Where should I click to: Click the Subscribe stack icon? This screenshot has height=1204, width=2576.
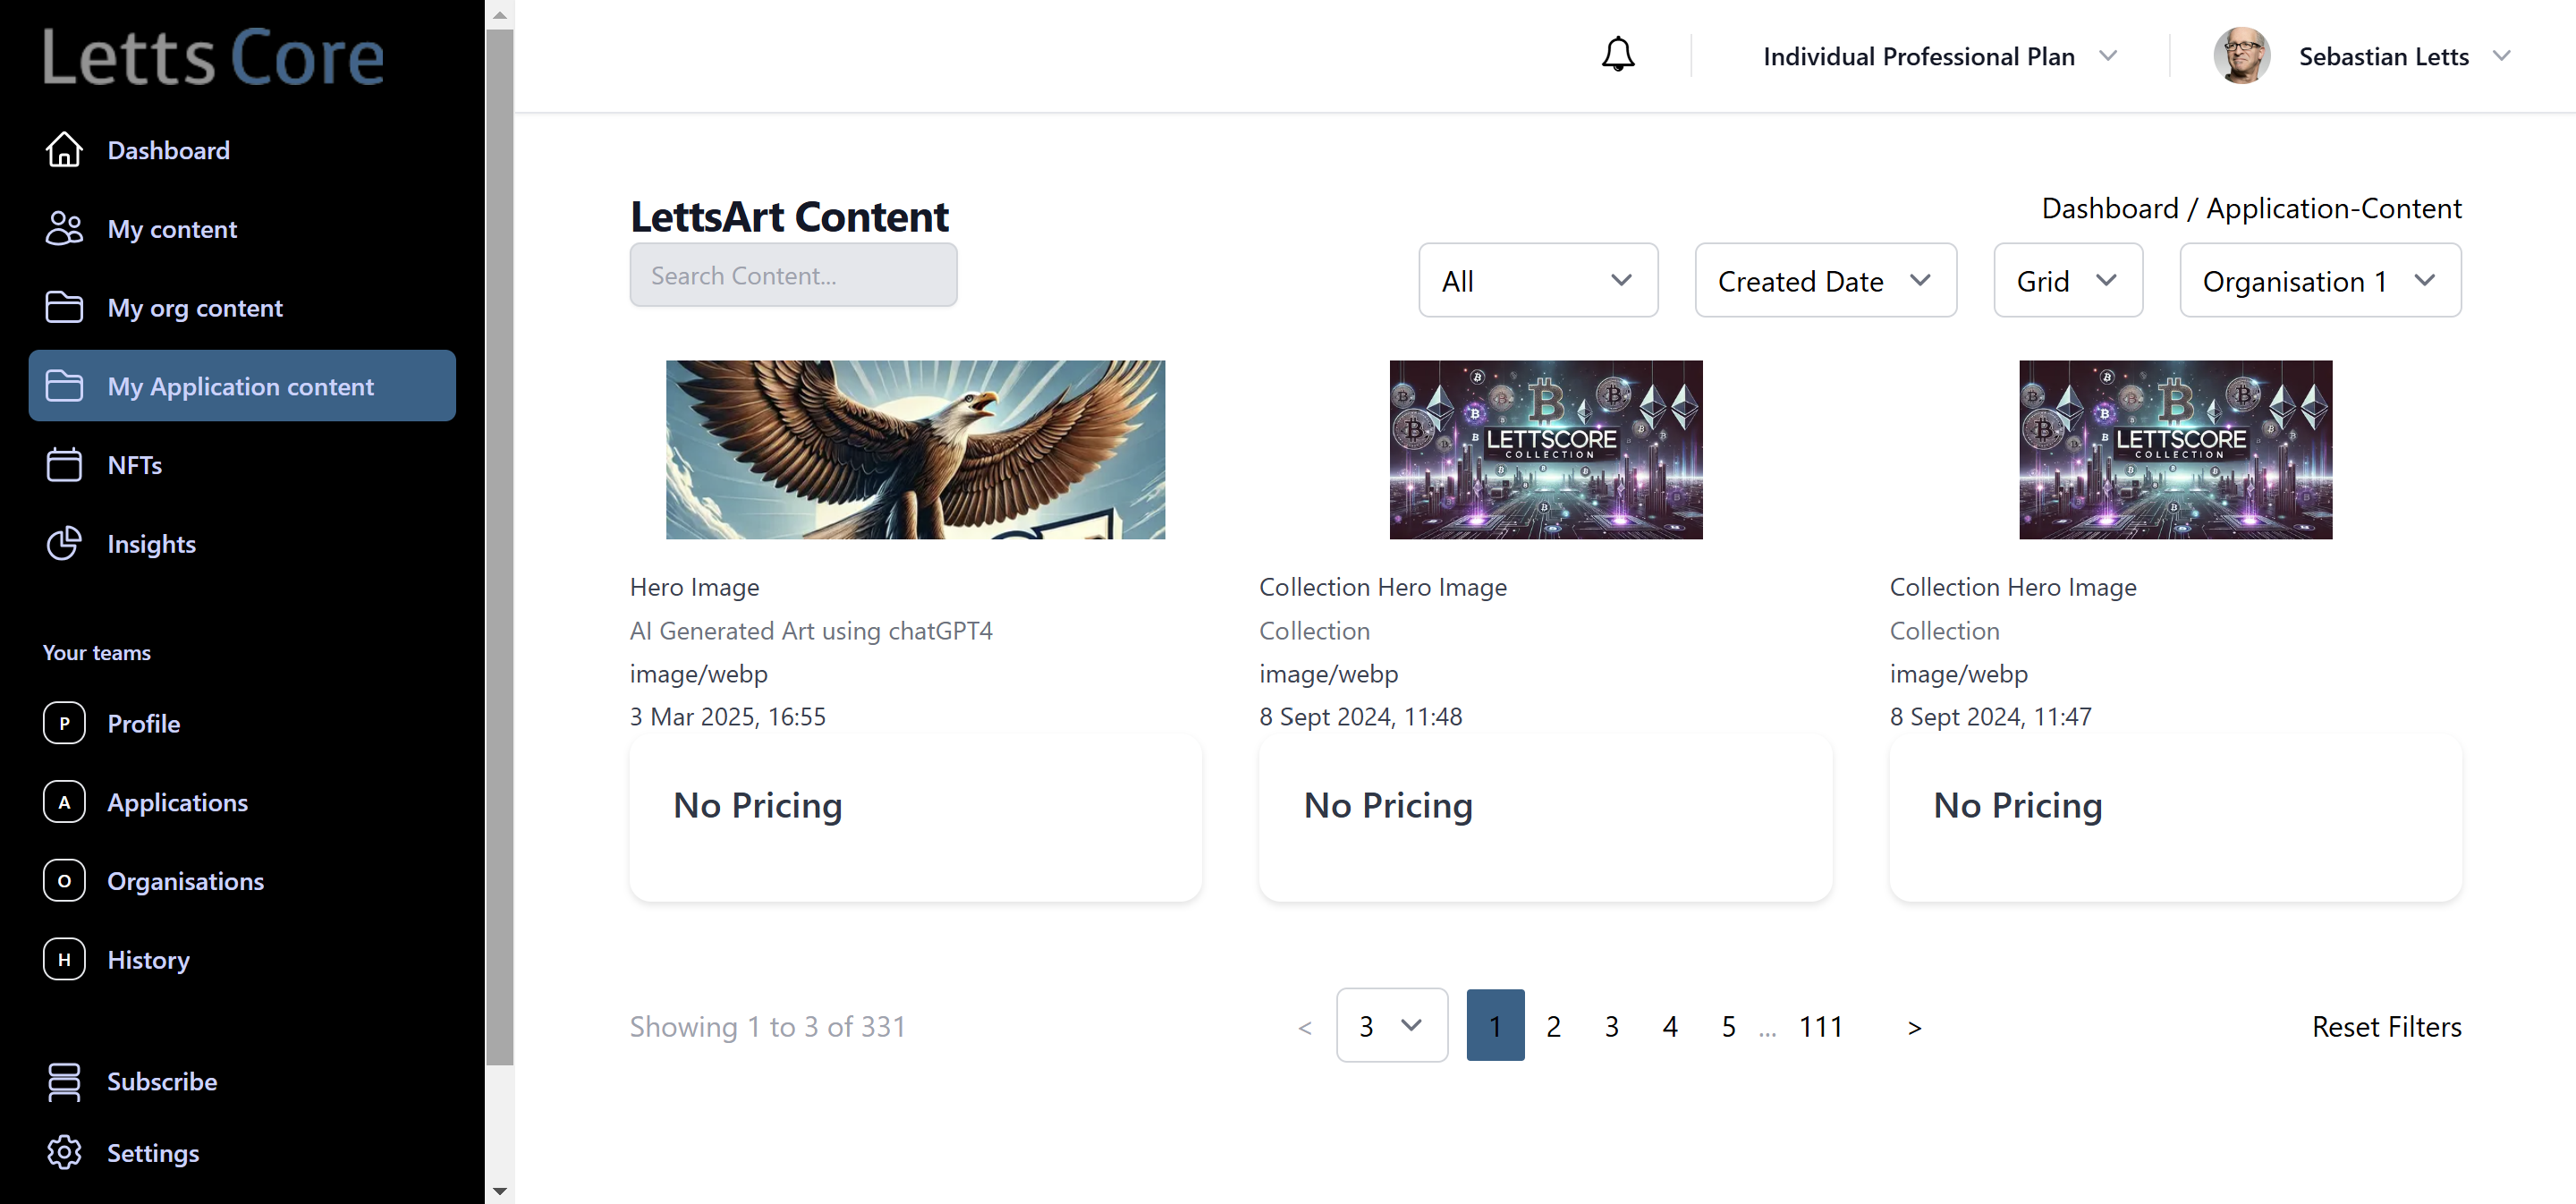(x=64, y=1081)
